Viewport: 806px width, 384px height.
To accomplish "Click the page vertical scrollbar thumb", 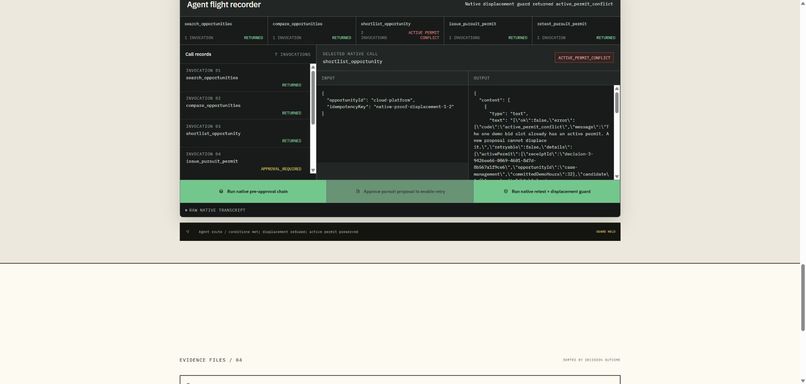I will (803, 297).
